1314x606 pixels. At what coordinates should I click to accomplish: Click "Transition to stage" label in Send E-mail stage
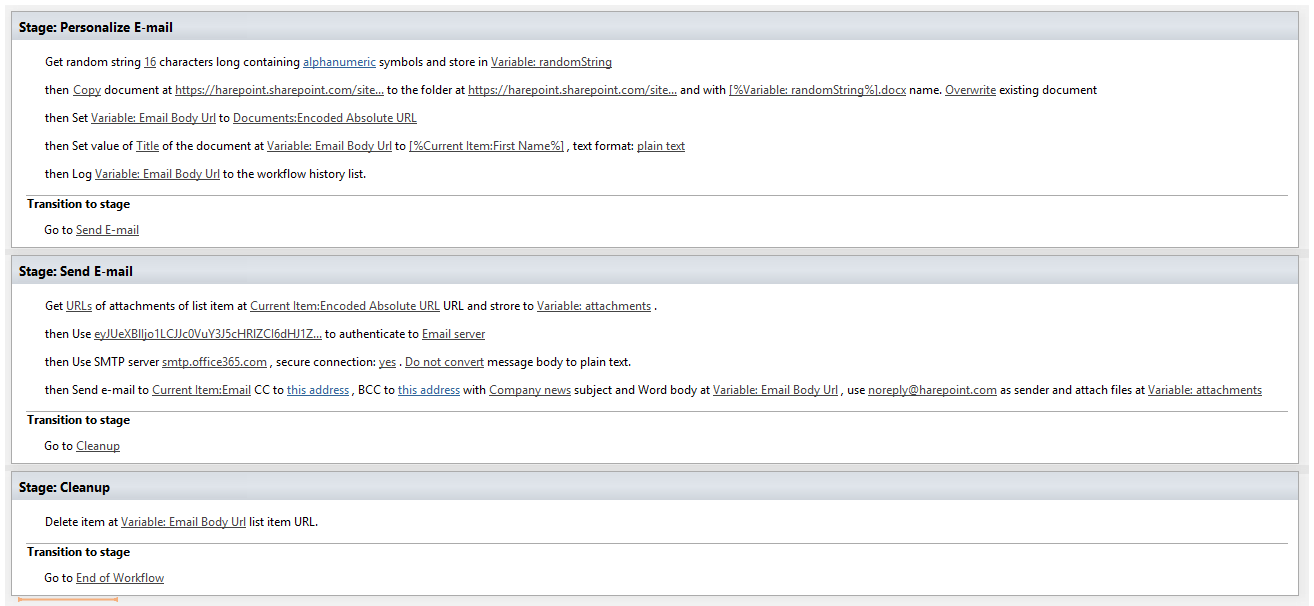78,420
